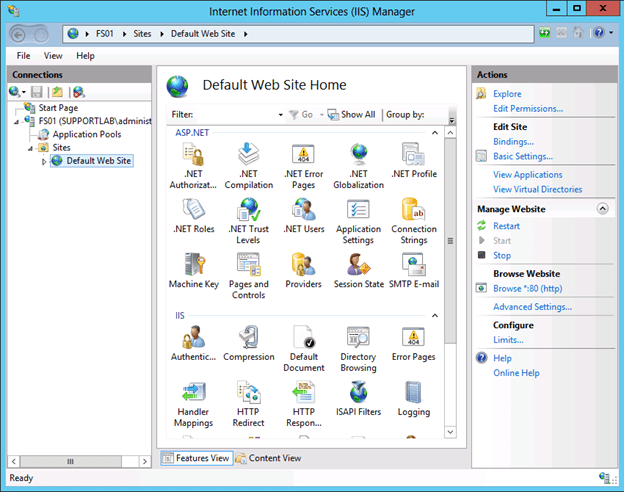Open the Logging feature
The width and height of the screenshot is (624, 492).
tap(413, 398)
